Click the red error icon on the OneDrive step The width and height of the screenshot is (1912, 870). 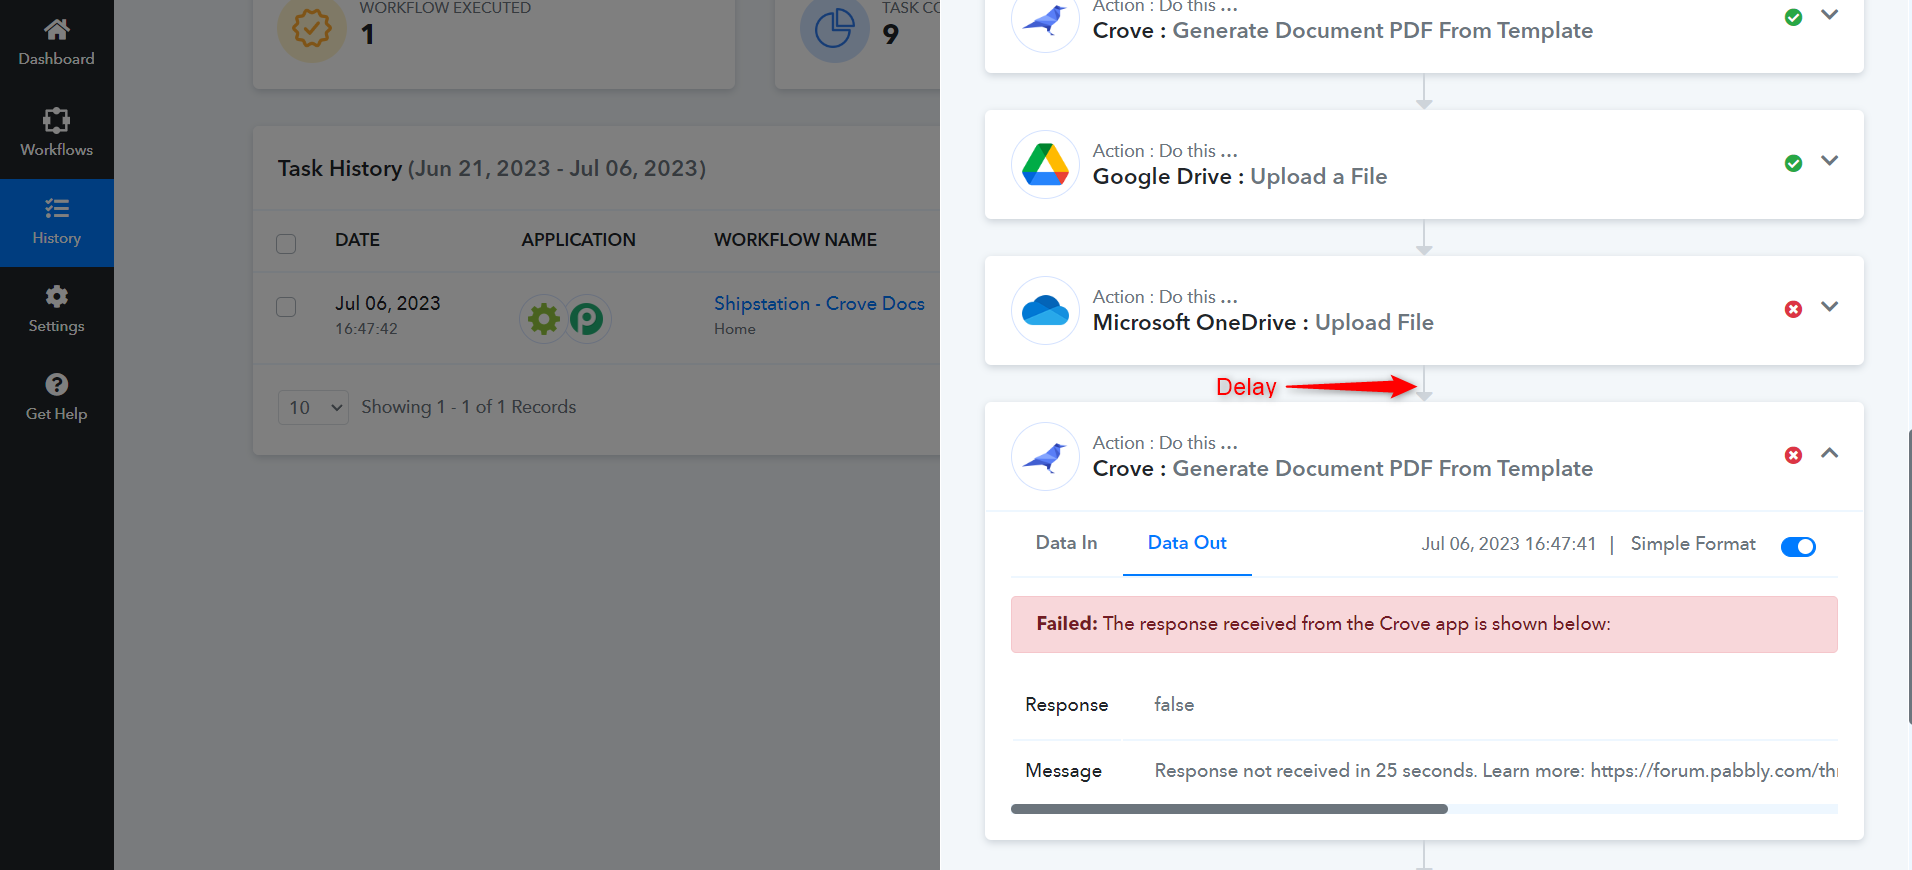coord(1794,309)
